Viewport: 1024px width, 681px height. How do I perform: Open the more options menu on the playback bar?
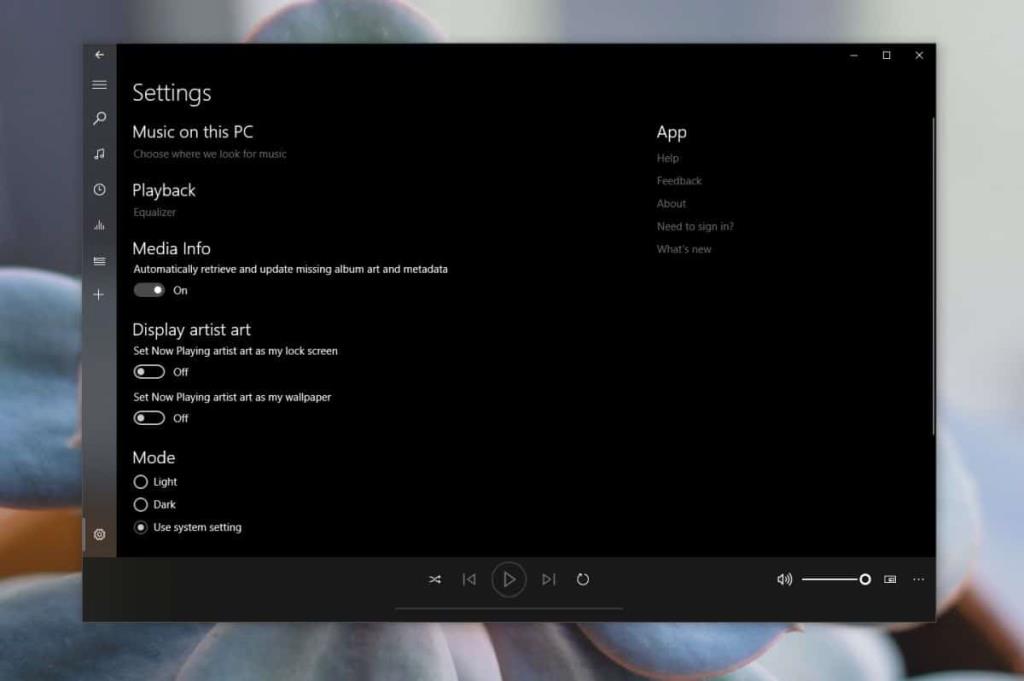click(919, 579)
